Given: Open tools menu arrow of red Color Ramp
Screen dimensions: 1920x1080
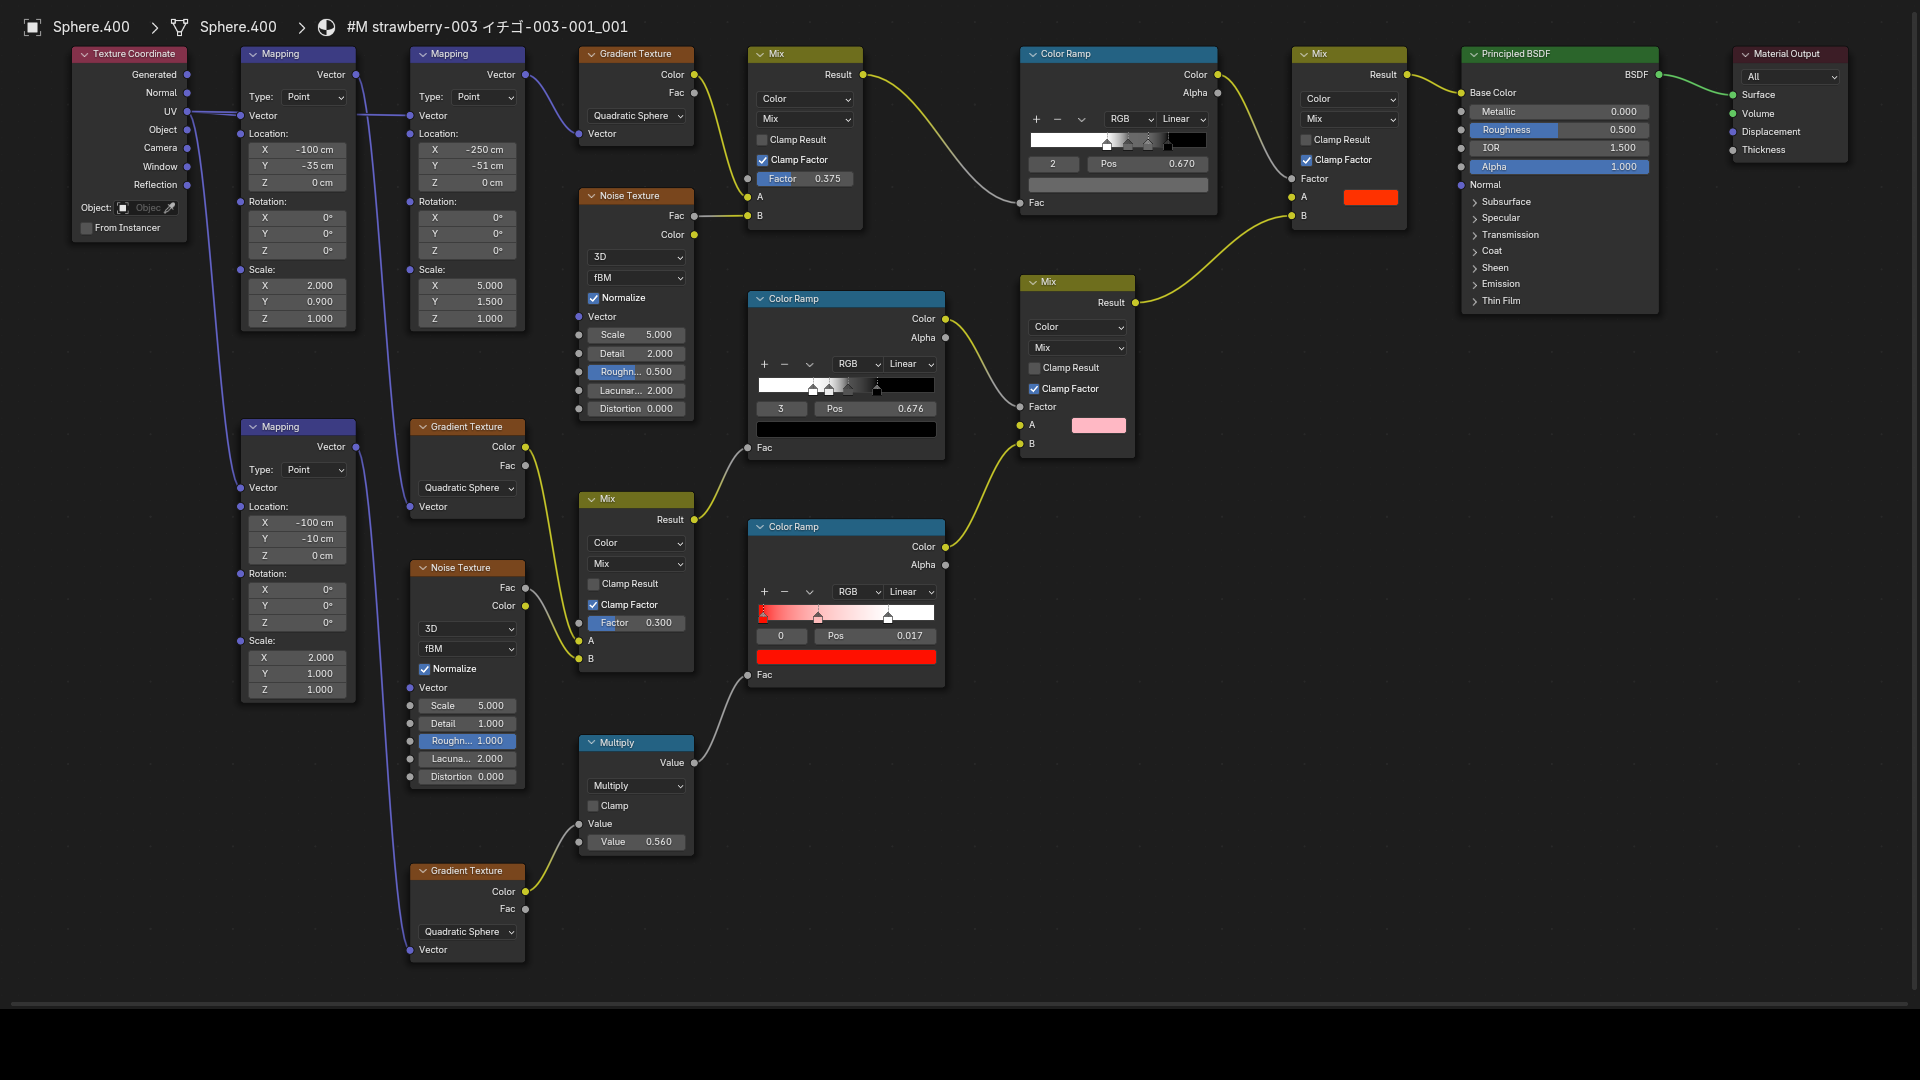Looking at the screenshot, I should tap(809, 592).
